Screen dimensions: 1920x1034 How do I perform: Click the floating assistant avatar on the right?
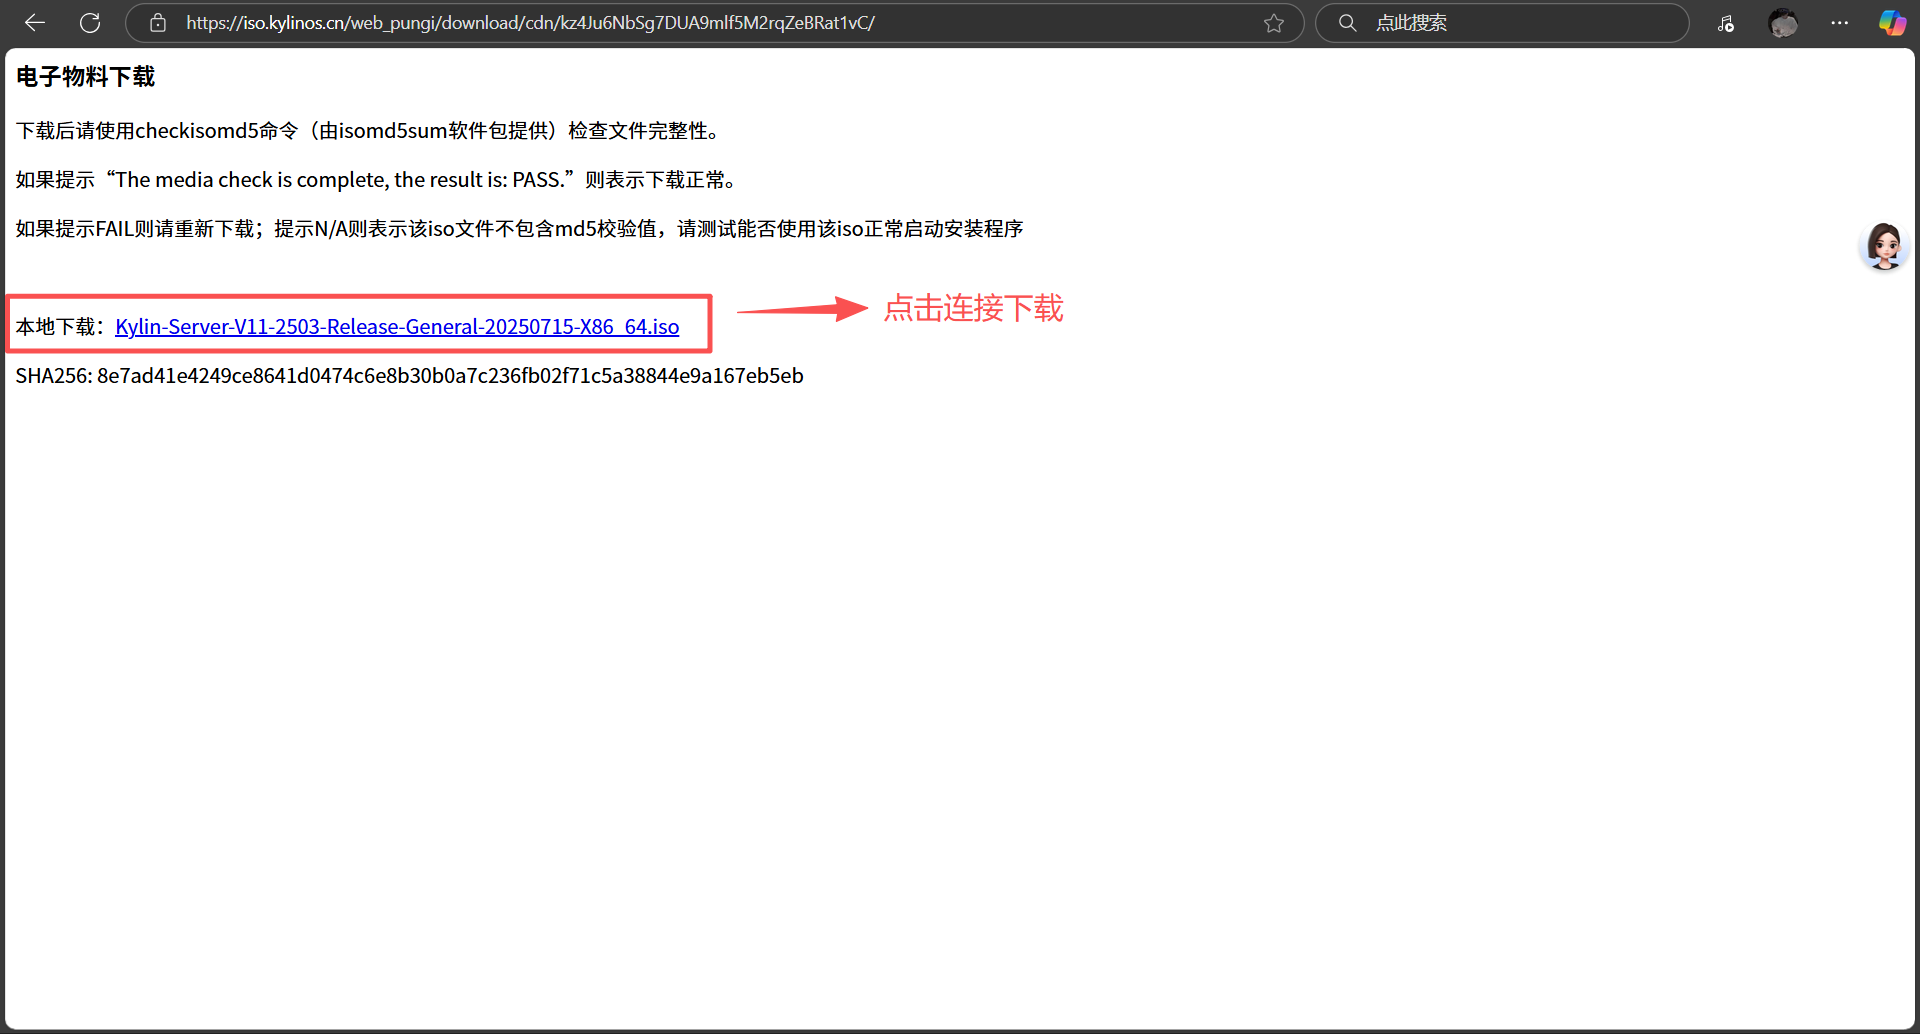click(x=1884, y=246)
